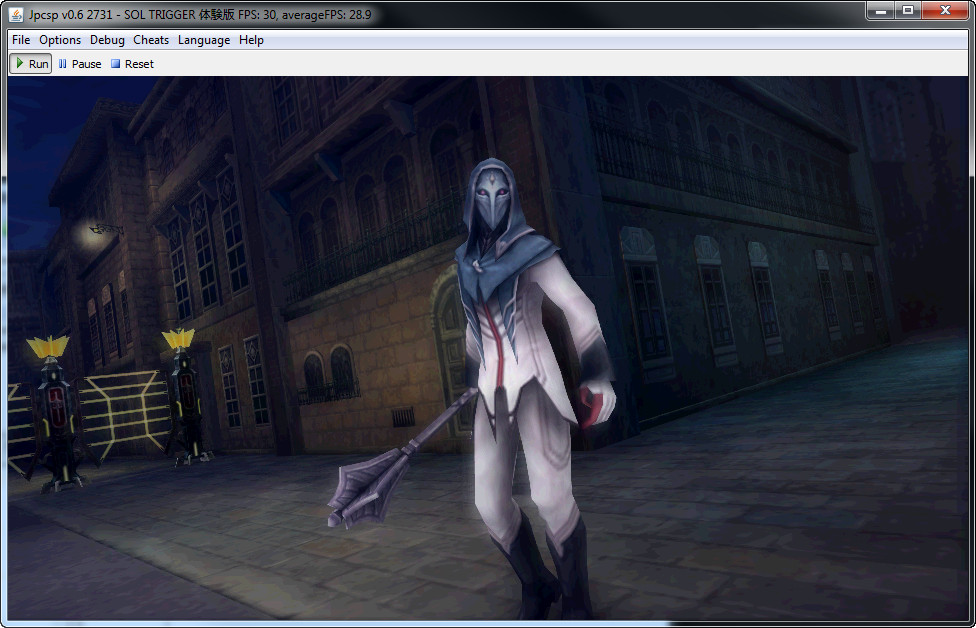Click the glowing street lamp on the wall
Image resolution: width=976 pixels, height=628 pixels.
coord(100,230)
